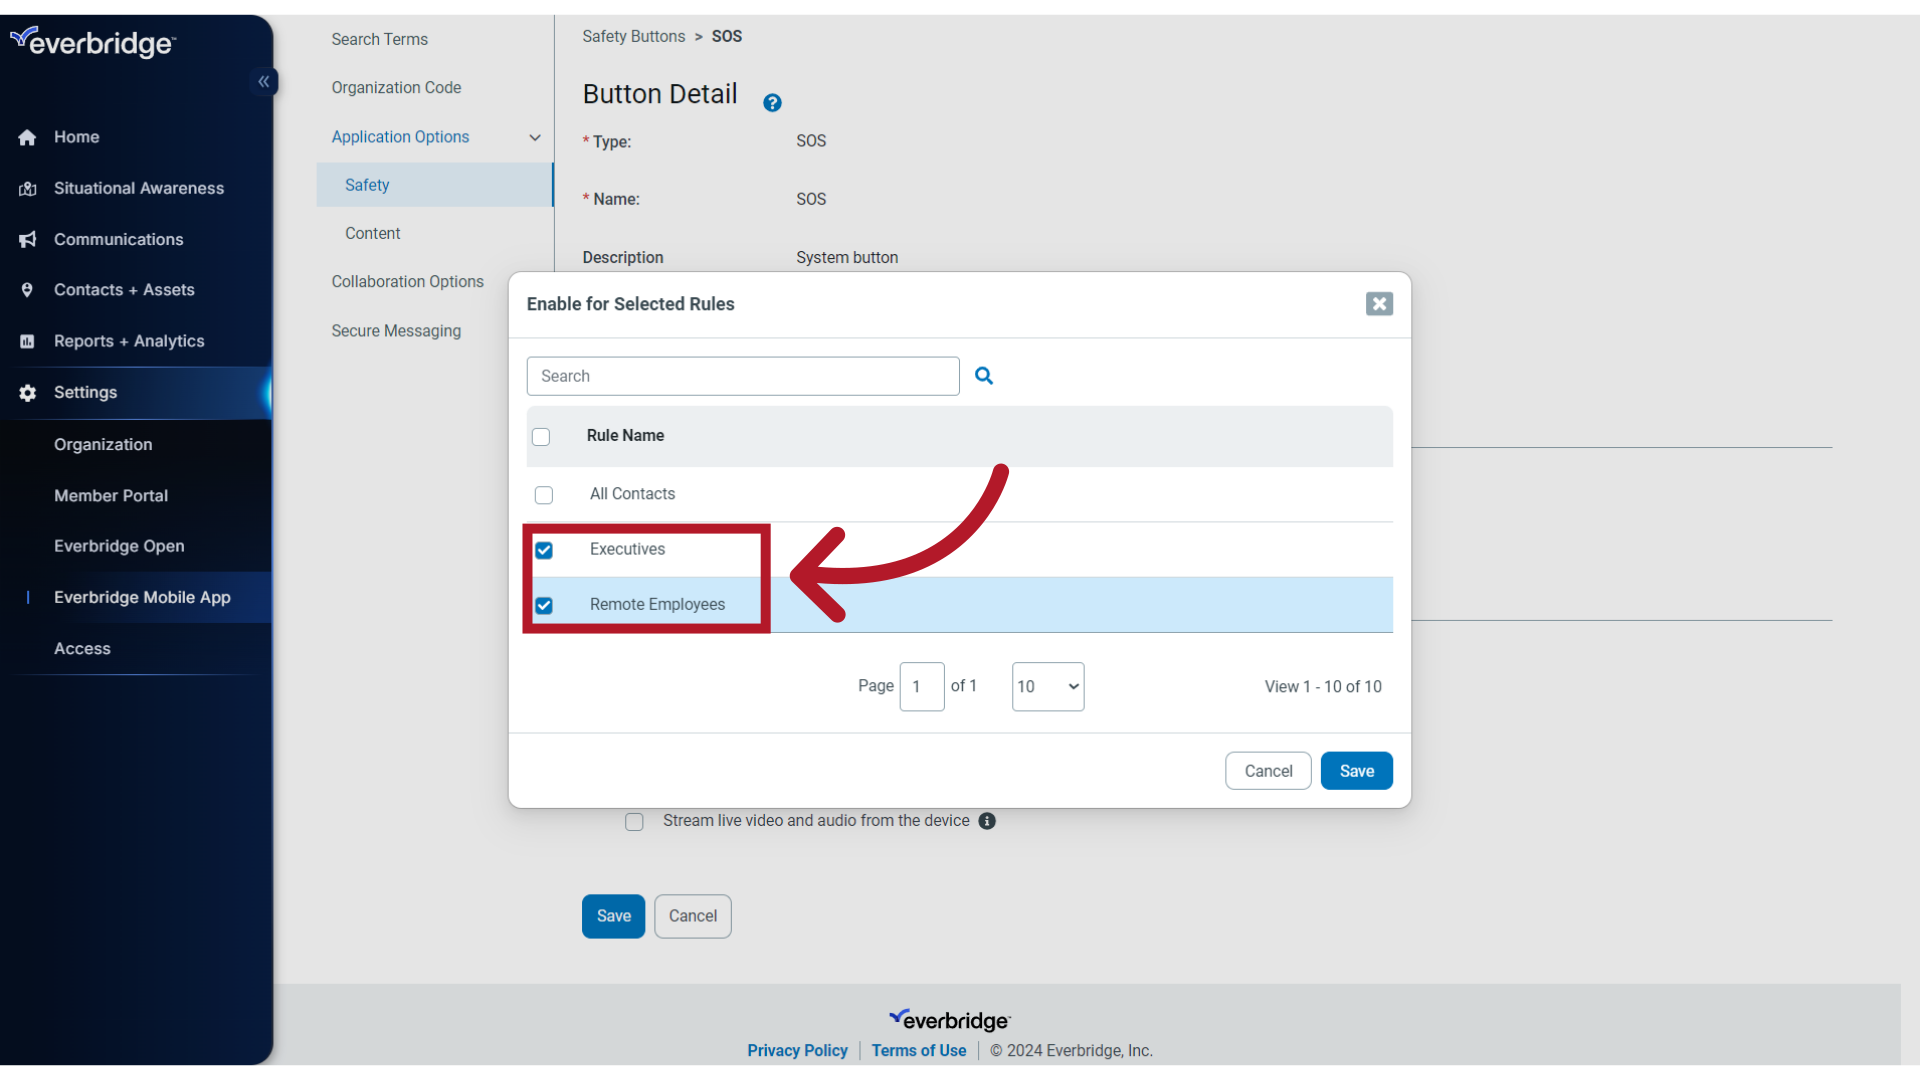The image size is (1920, 1080).
Task: Click the search magnifier in the dialog
Action: point(984,375)
